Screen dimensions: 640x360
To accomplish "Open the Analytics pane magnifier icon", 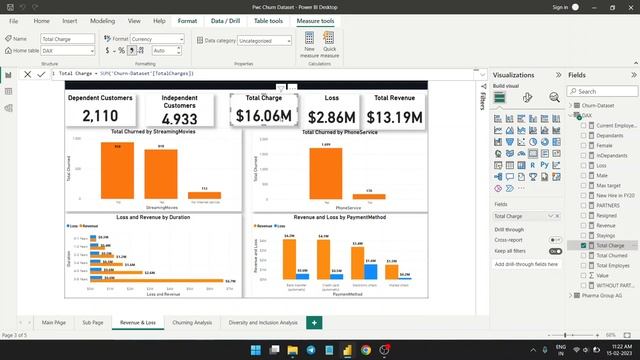I will (554, 98).
